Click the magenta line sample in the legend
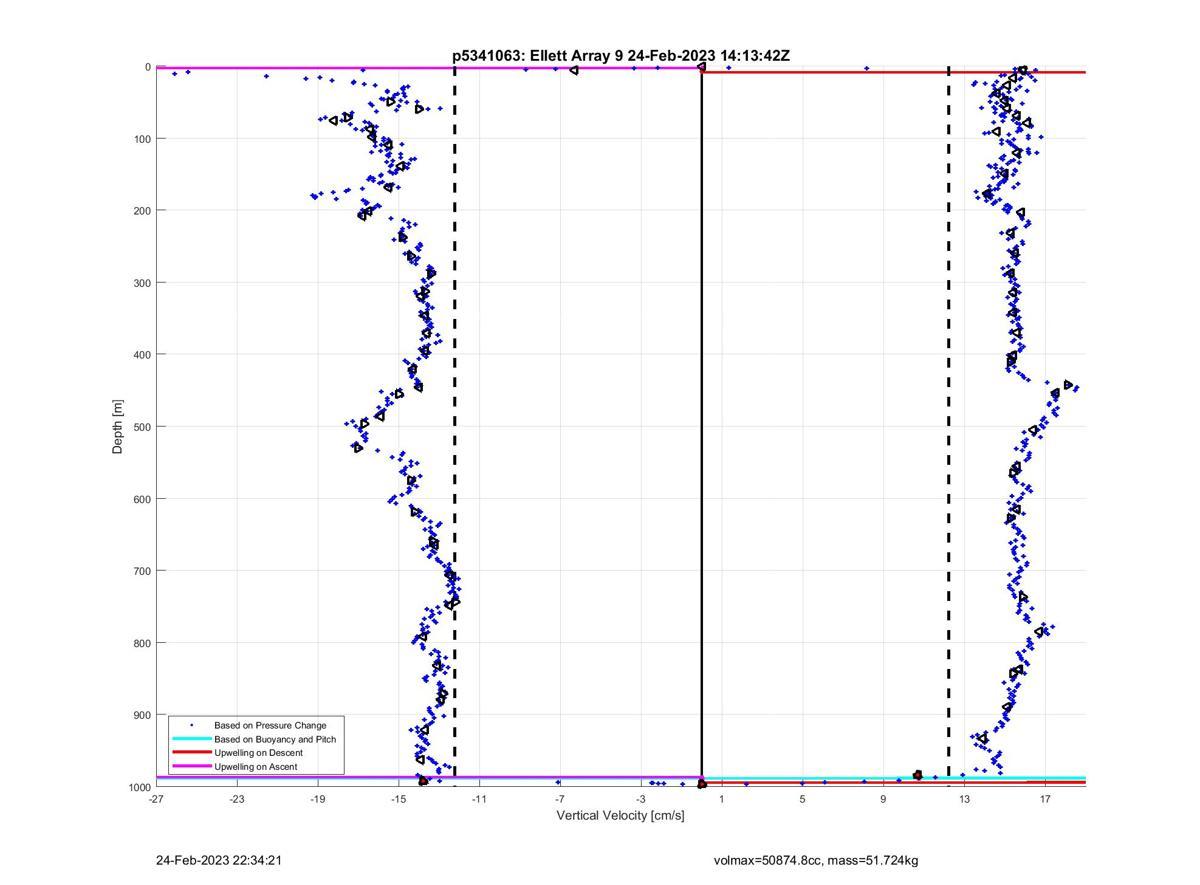1200x885 pixels. 191,767
